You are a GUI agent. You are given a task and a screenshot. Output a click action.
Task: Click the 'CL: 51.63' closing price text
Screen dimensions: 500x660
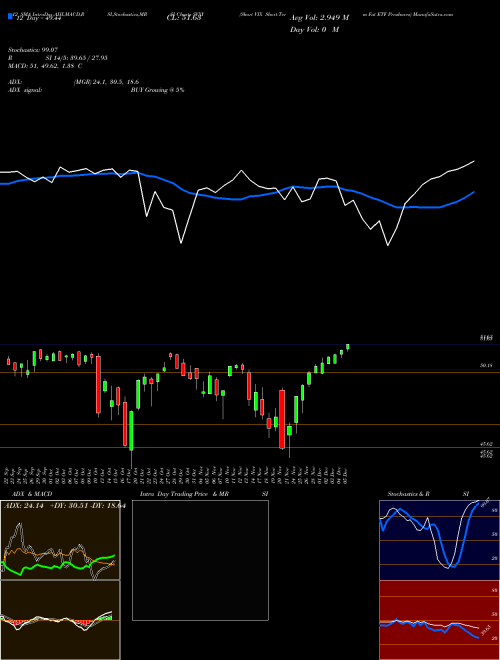pos(183,18)
